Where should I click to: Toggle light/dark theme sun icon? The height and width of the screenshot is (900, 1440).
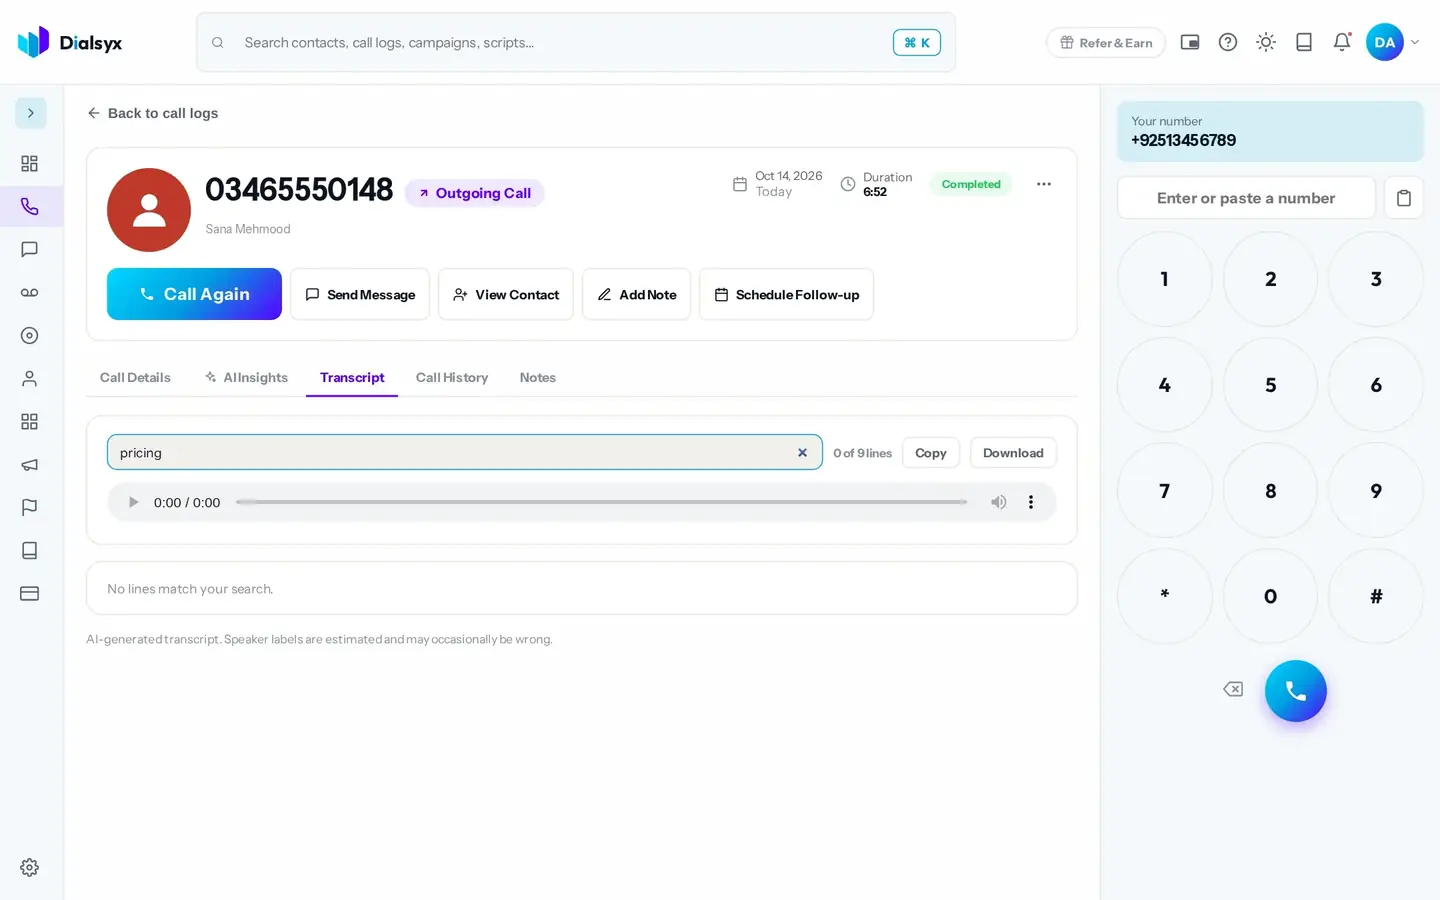[1266, 42]
